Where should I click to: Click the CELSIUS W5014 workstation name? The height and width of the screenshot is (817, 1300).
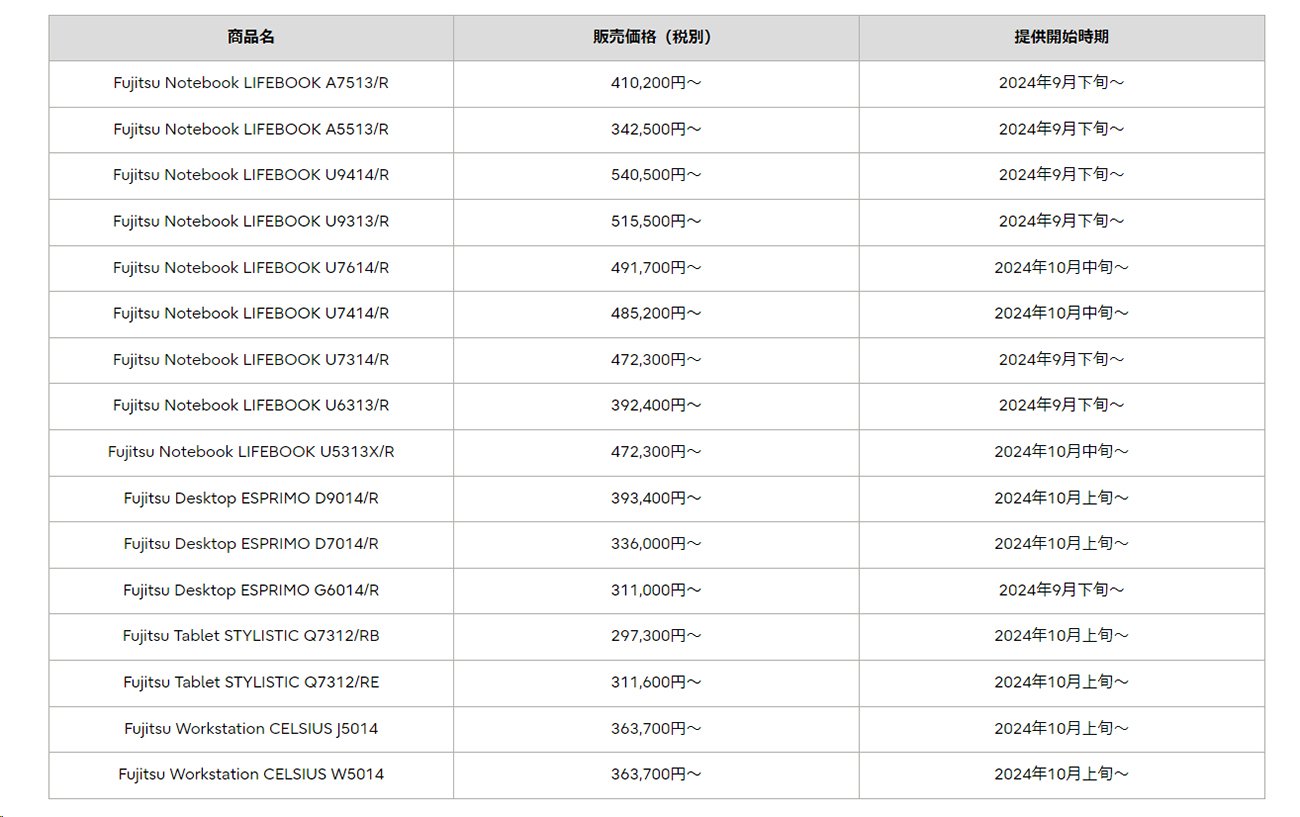(x=251, y=774)
